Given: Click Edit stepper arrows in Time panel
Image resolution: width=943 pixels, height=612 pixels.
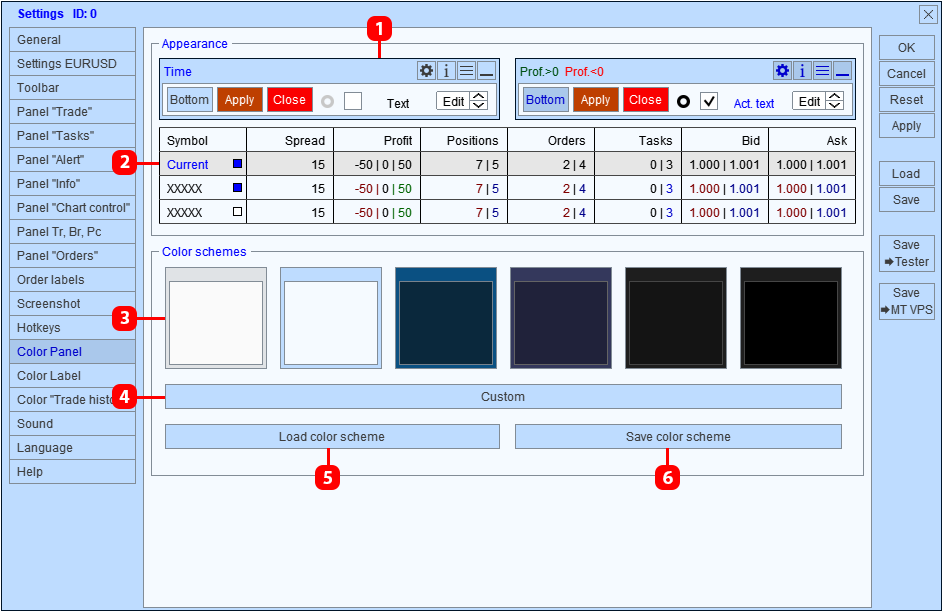Looking at the screenshot, I should 479,101.
